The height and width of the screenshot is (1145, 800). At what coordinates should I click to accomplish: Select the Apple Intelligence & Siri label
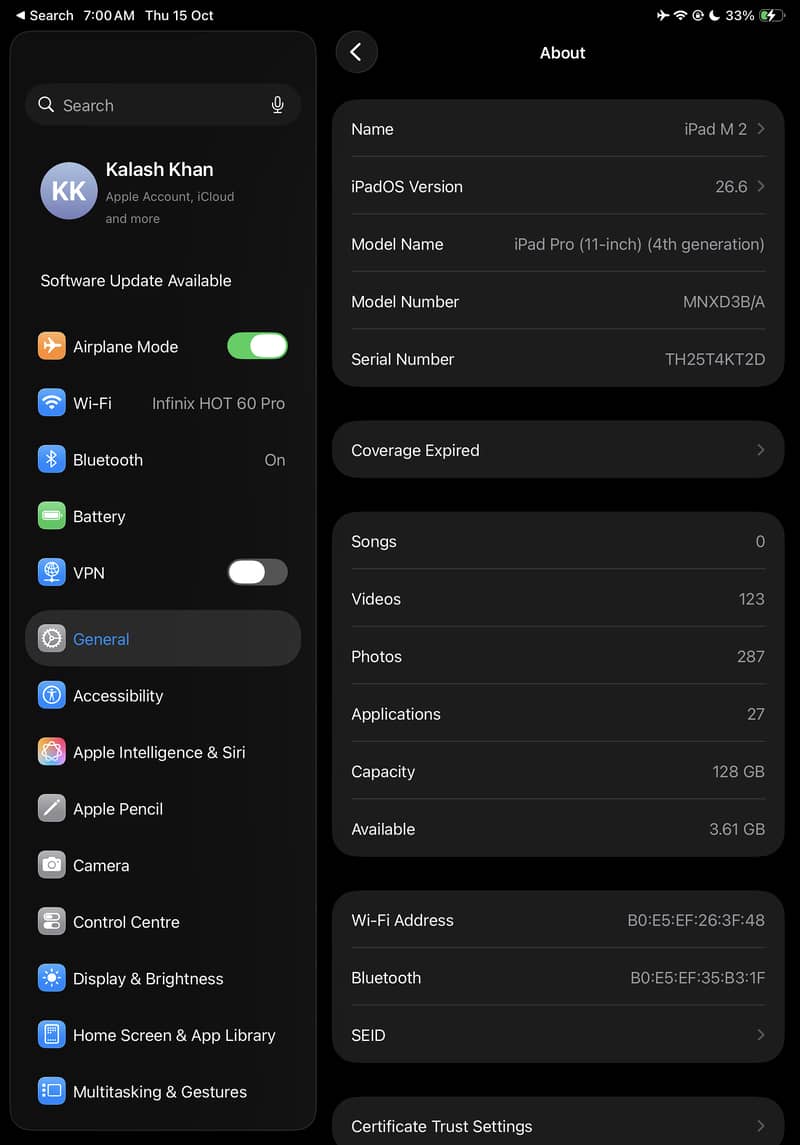point(159,752)
